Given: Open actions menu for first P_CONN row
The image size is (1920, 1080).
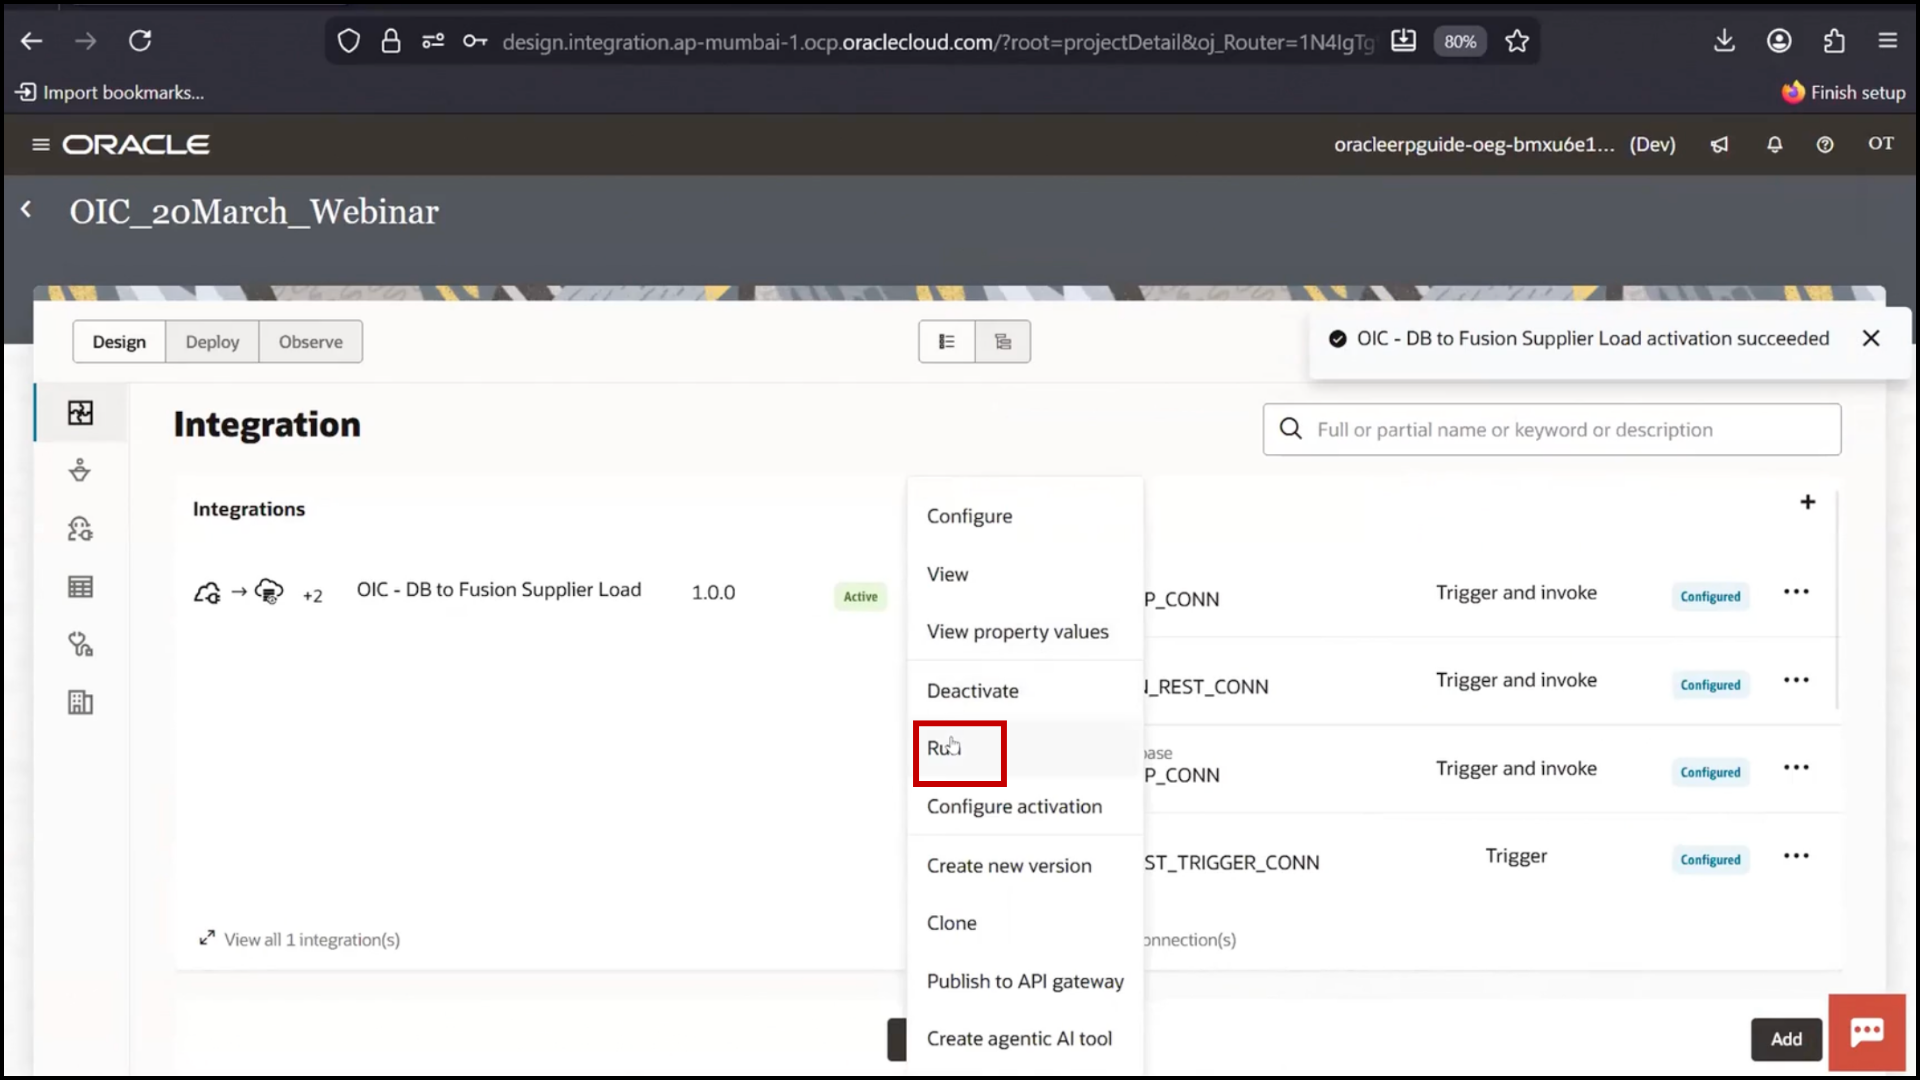Looking at the screenshot, I should 1796,592.
